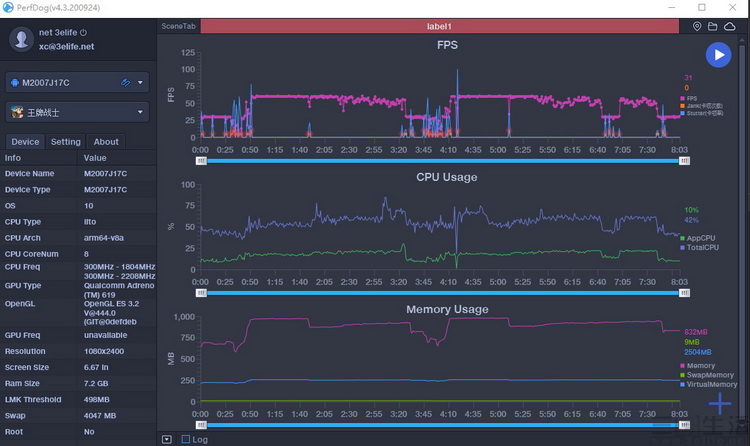Click the red label1 scene bar
750x446 pixels.
440,26
